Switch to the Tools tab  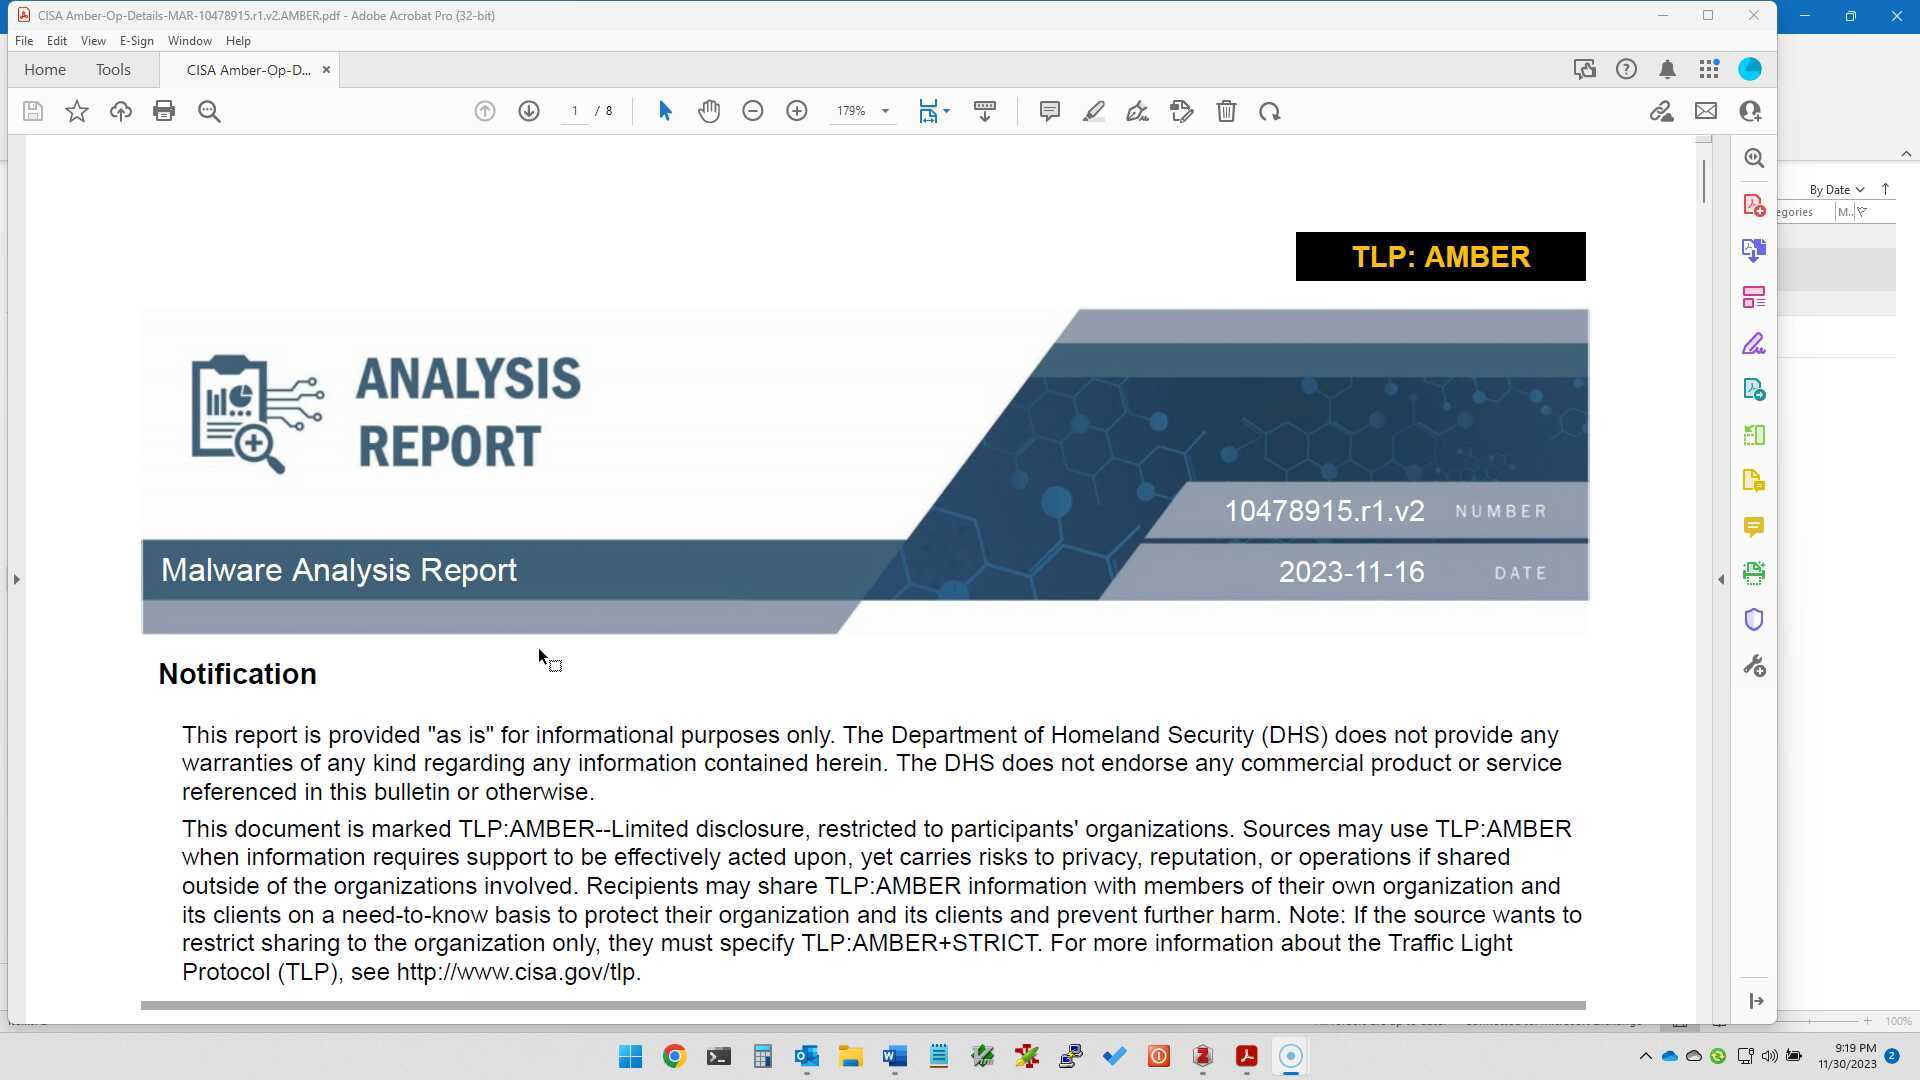112,69
